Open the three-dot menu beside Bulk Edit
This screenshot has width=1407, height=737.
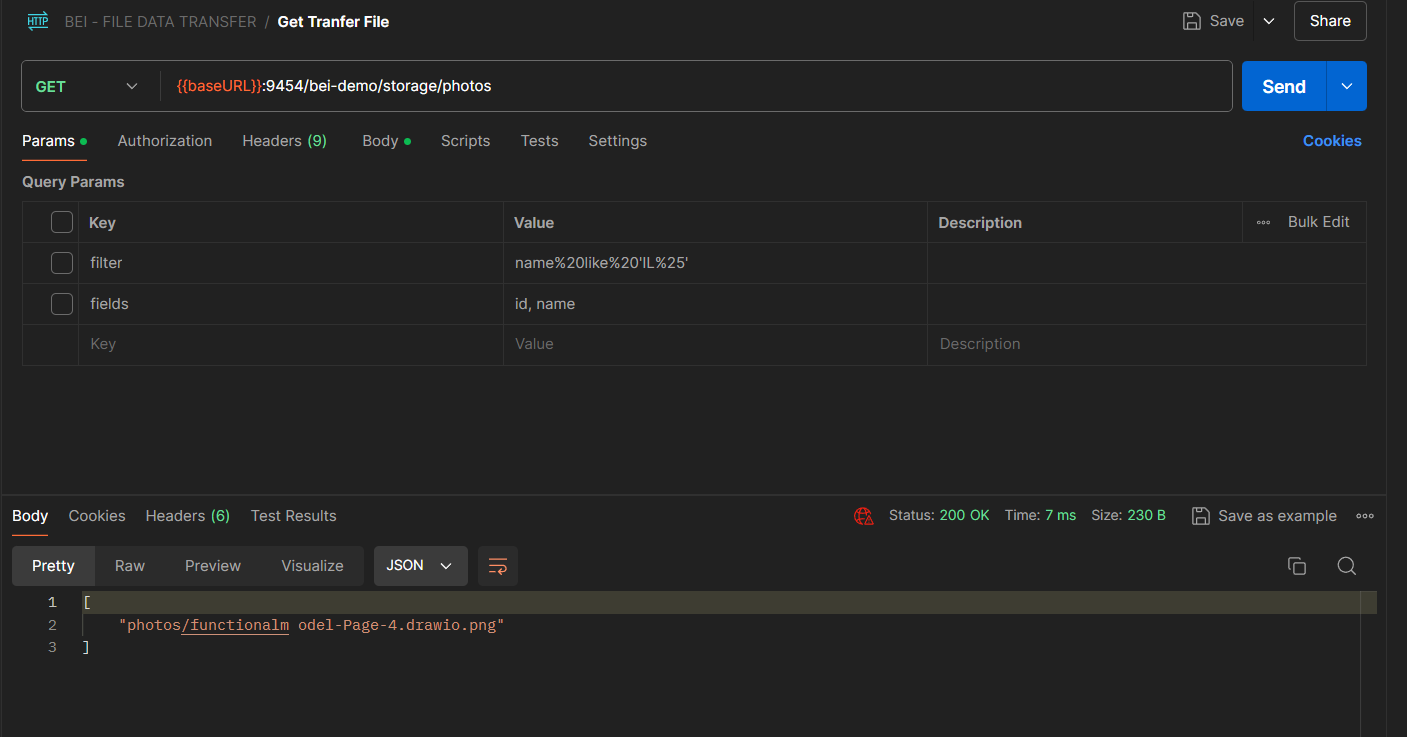1262,222
